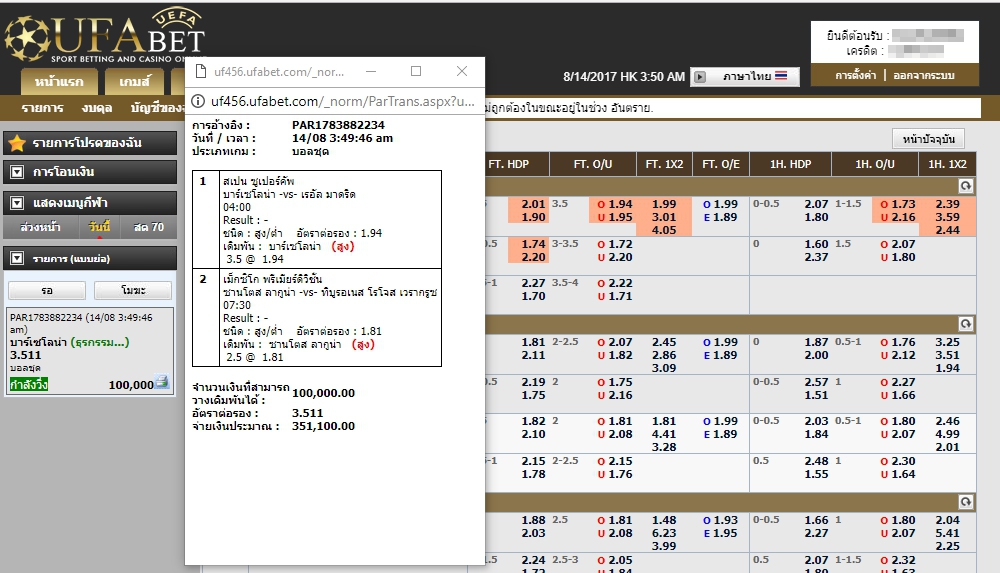Click the 1H. 1X2 column header
Image resolution: width=1000 pixels, height=573 pixels.
947,164
